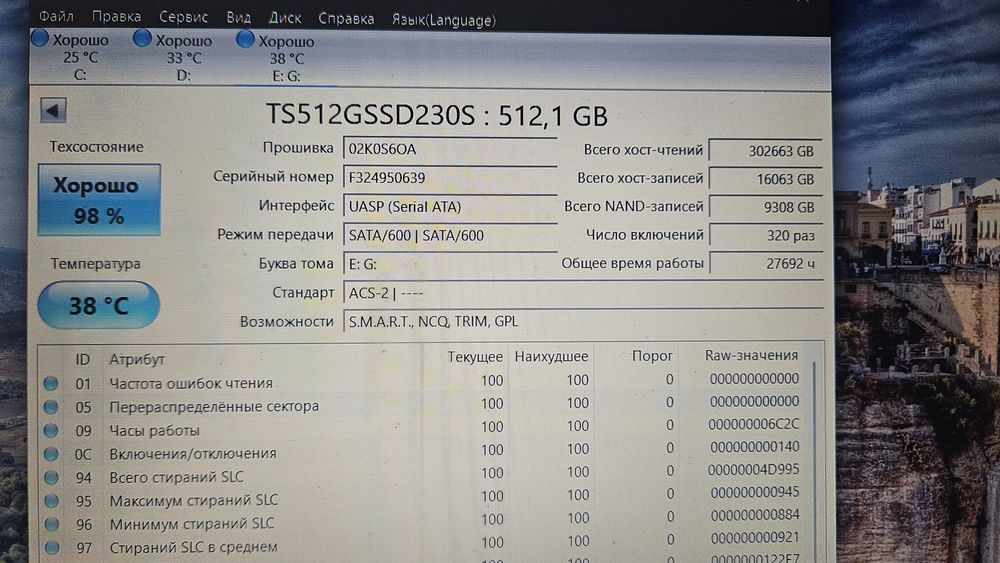This screenshot has height=563, width=1000.
Task: Select the Перераспределённые сектора attribute row
Action: [424, 405]
